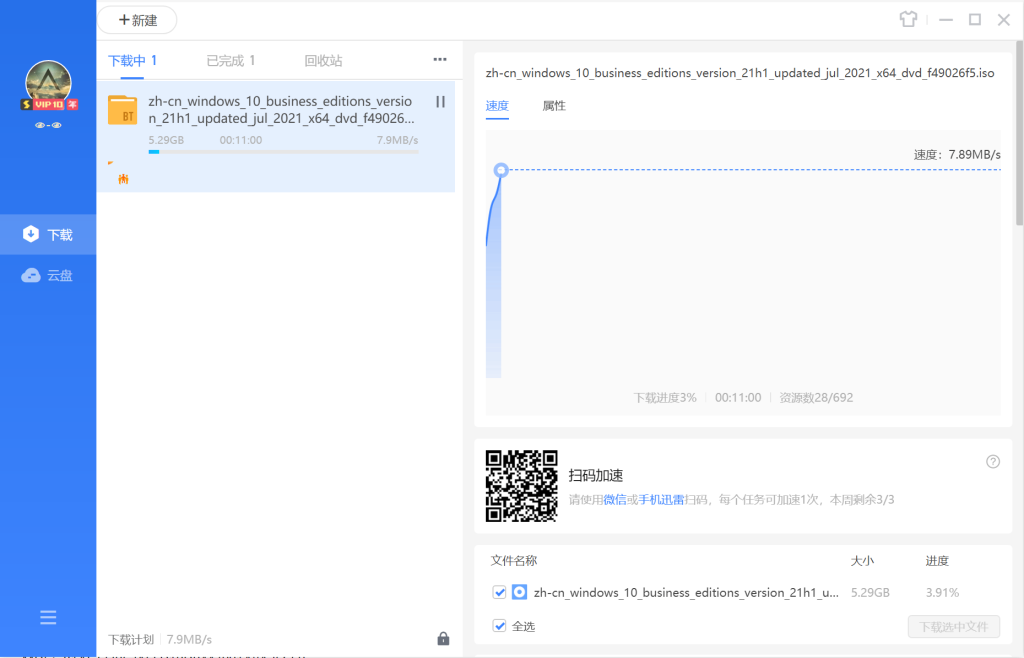This screenshot has height=658, width=1024.
Task: Uncheck the Windows ISO file checkbox
Action: pos(500,592)
